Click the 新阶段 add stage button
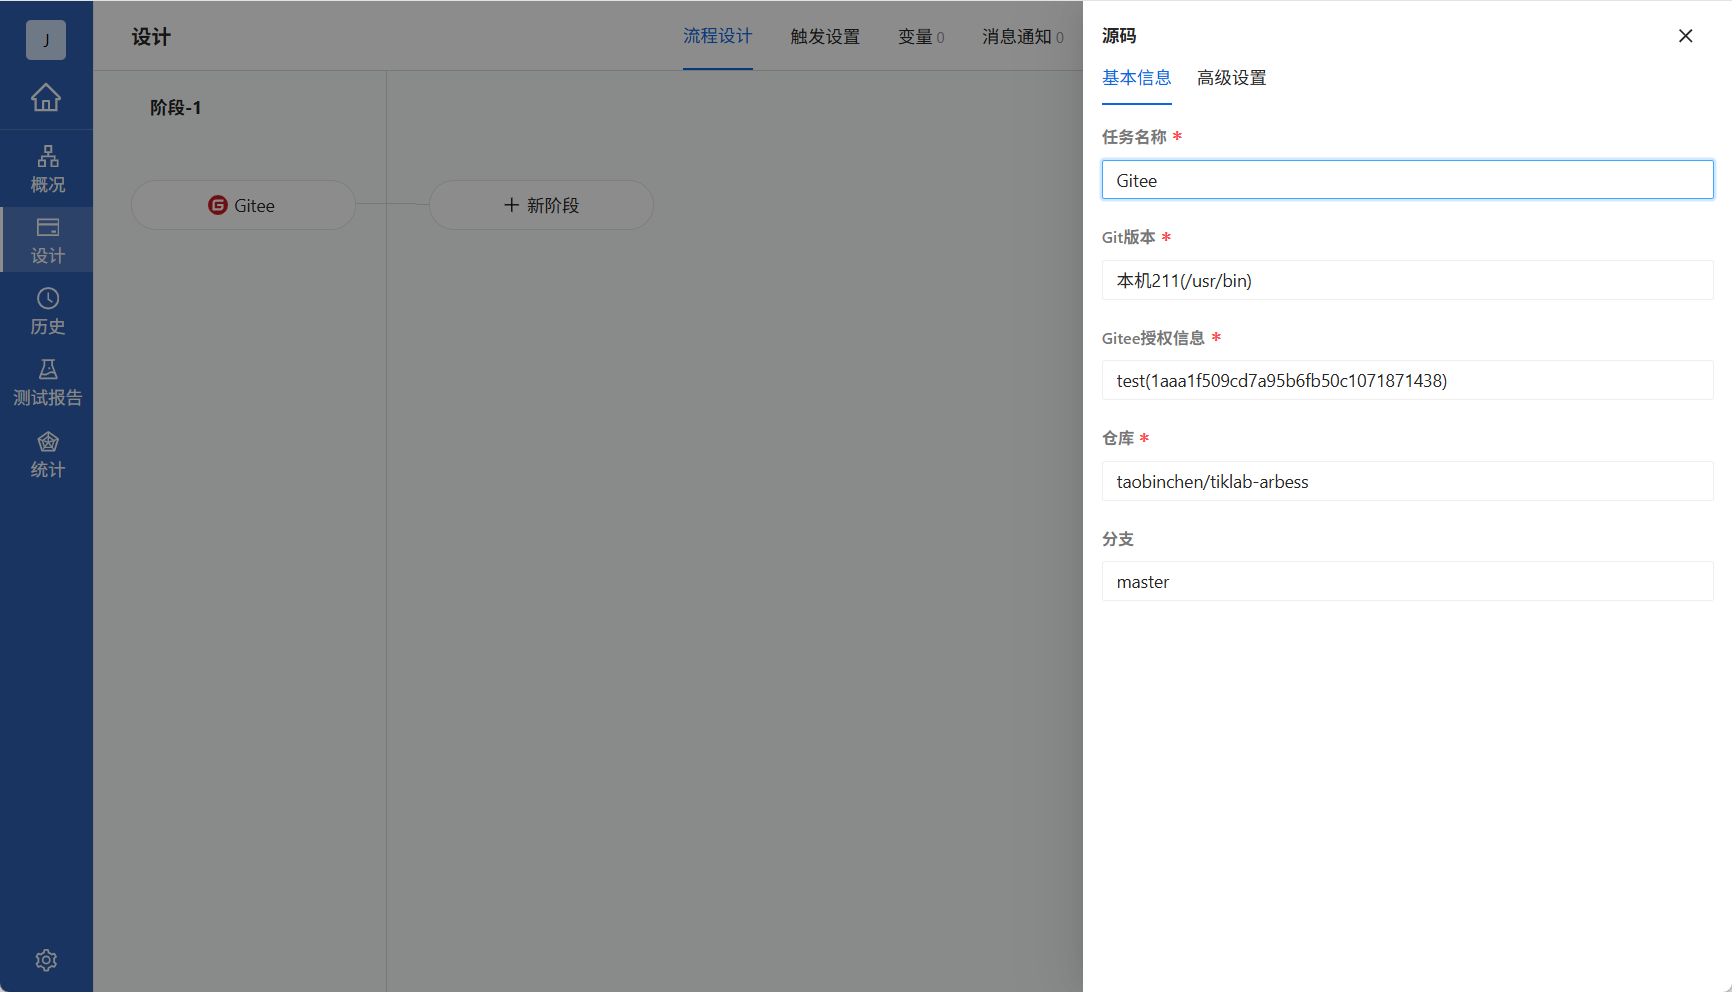Image resolution: width=1732 pixels, height=992 pixels. point(541,205)
